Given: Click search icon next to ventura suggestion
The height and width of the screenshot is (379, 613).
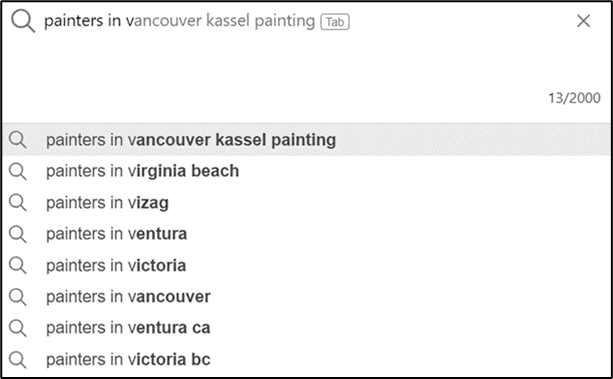Looking at the screenshot, I should [x=18, y=234].
